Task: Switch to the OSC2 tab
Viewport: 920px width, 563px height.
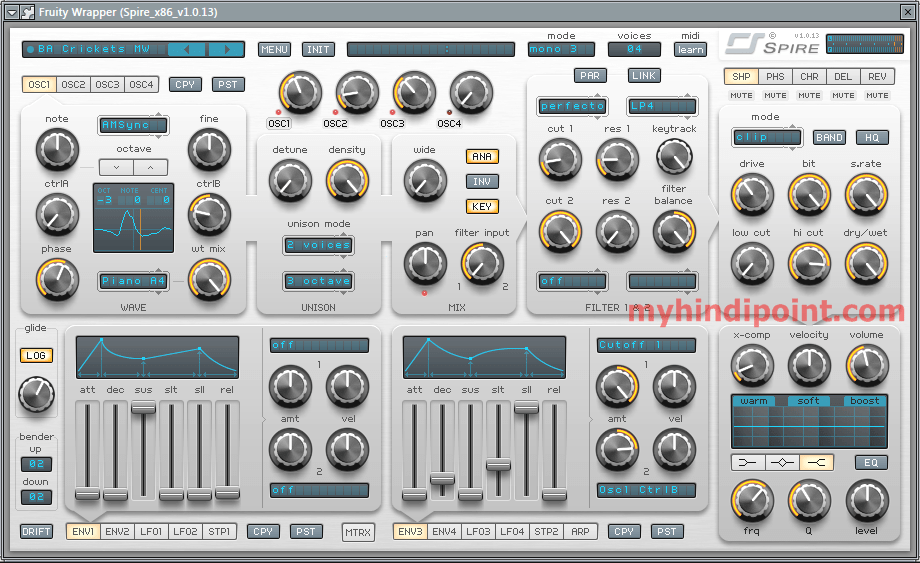Action: (x=73, y=84)
